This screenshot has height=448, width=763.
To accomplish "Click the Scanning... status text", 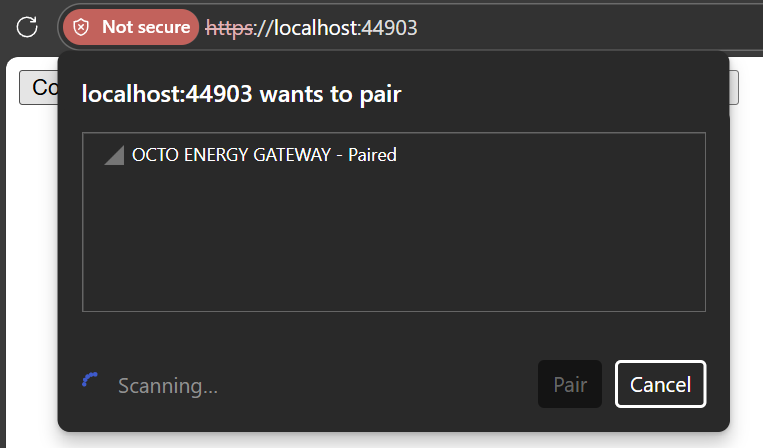I will click(x=168, y=386).
